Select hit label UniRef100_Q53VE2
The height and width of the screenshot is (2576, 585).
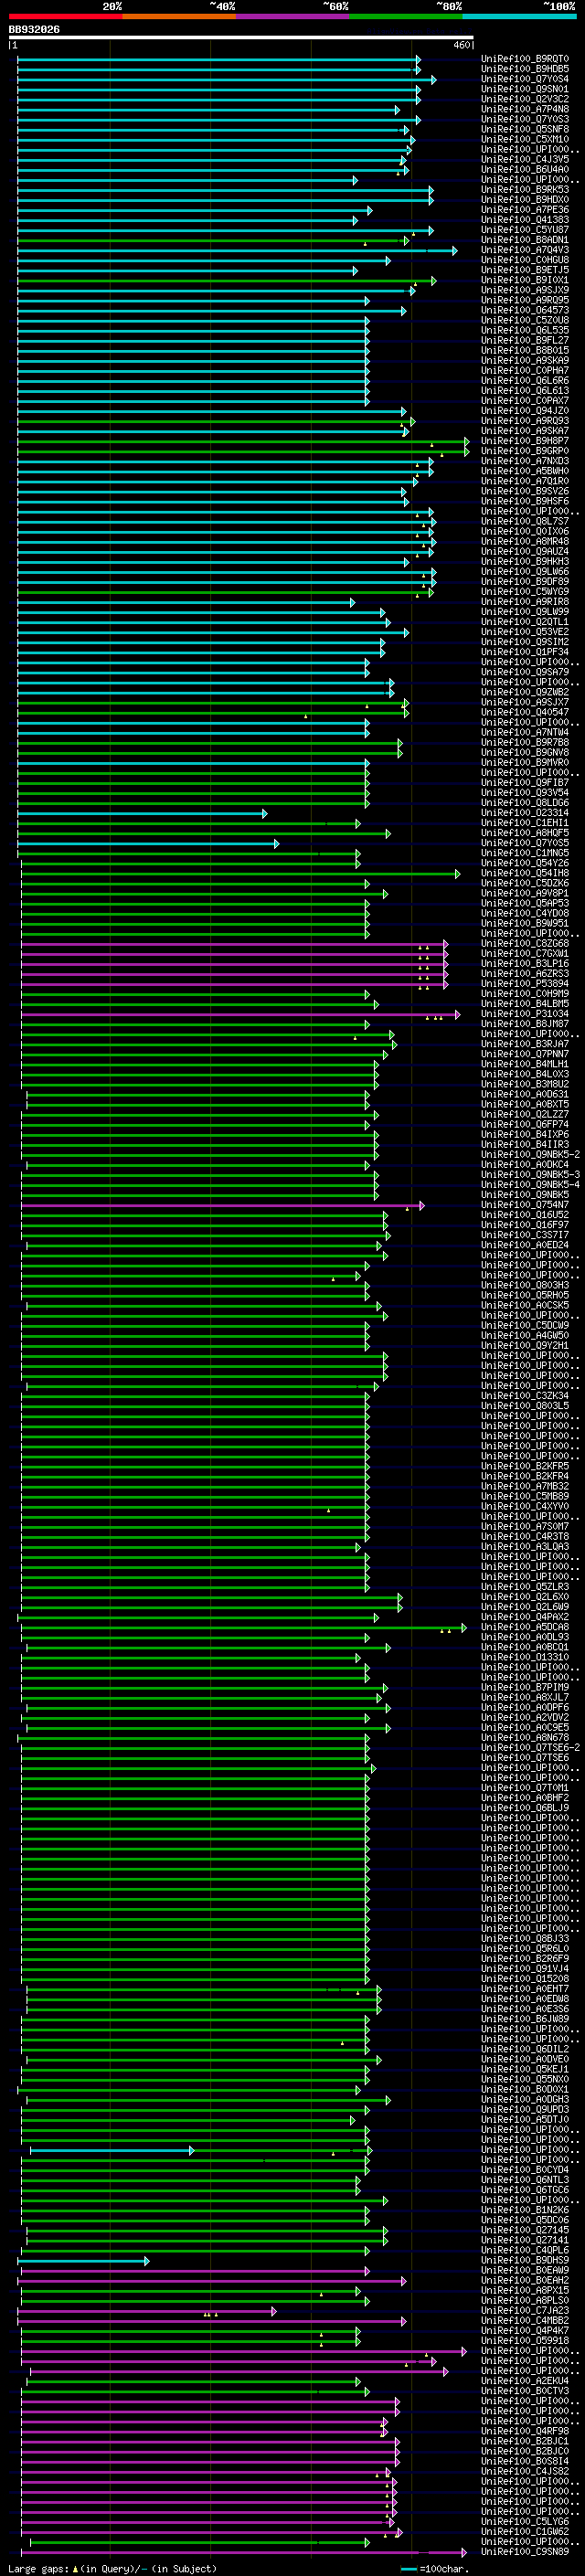pyautogui.click(x=525, y=632)
